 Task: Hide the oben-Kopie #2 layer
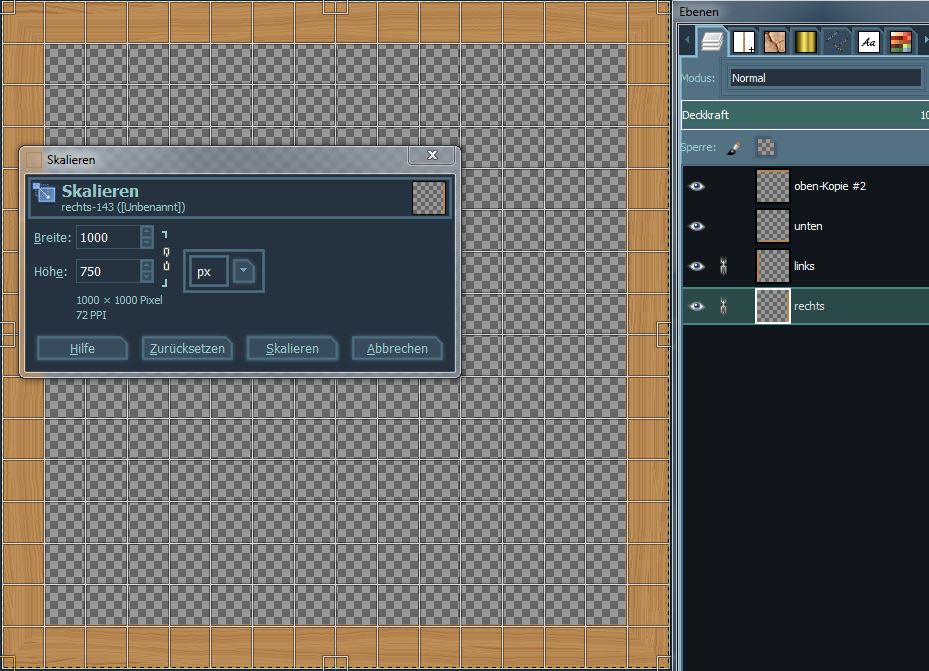tap(697, 186)
